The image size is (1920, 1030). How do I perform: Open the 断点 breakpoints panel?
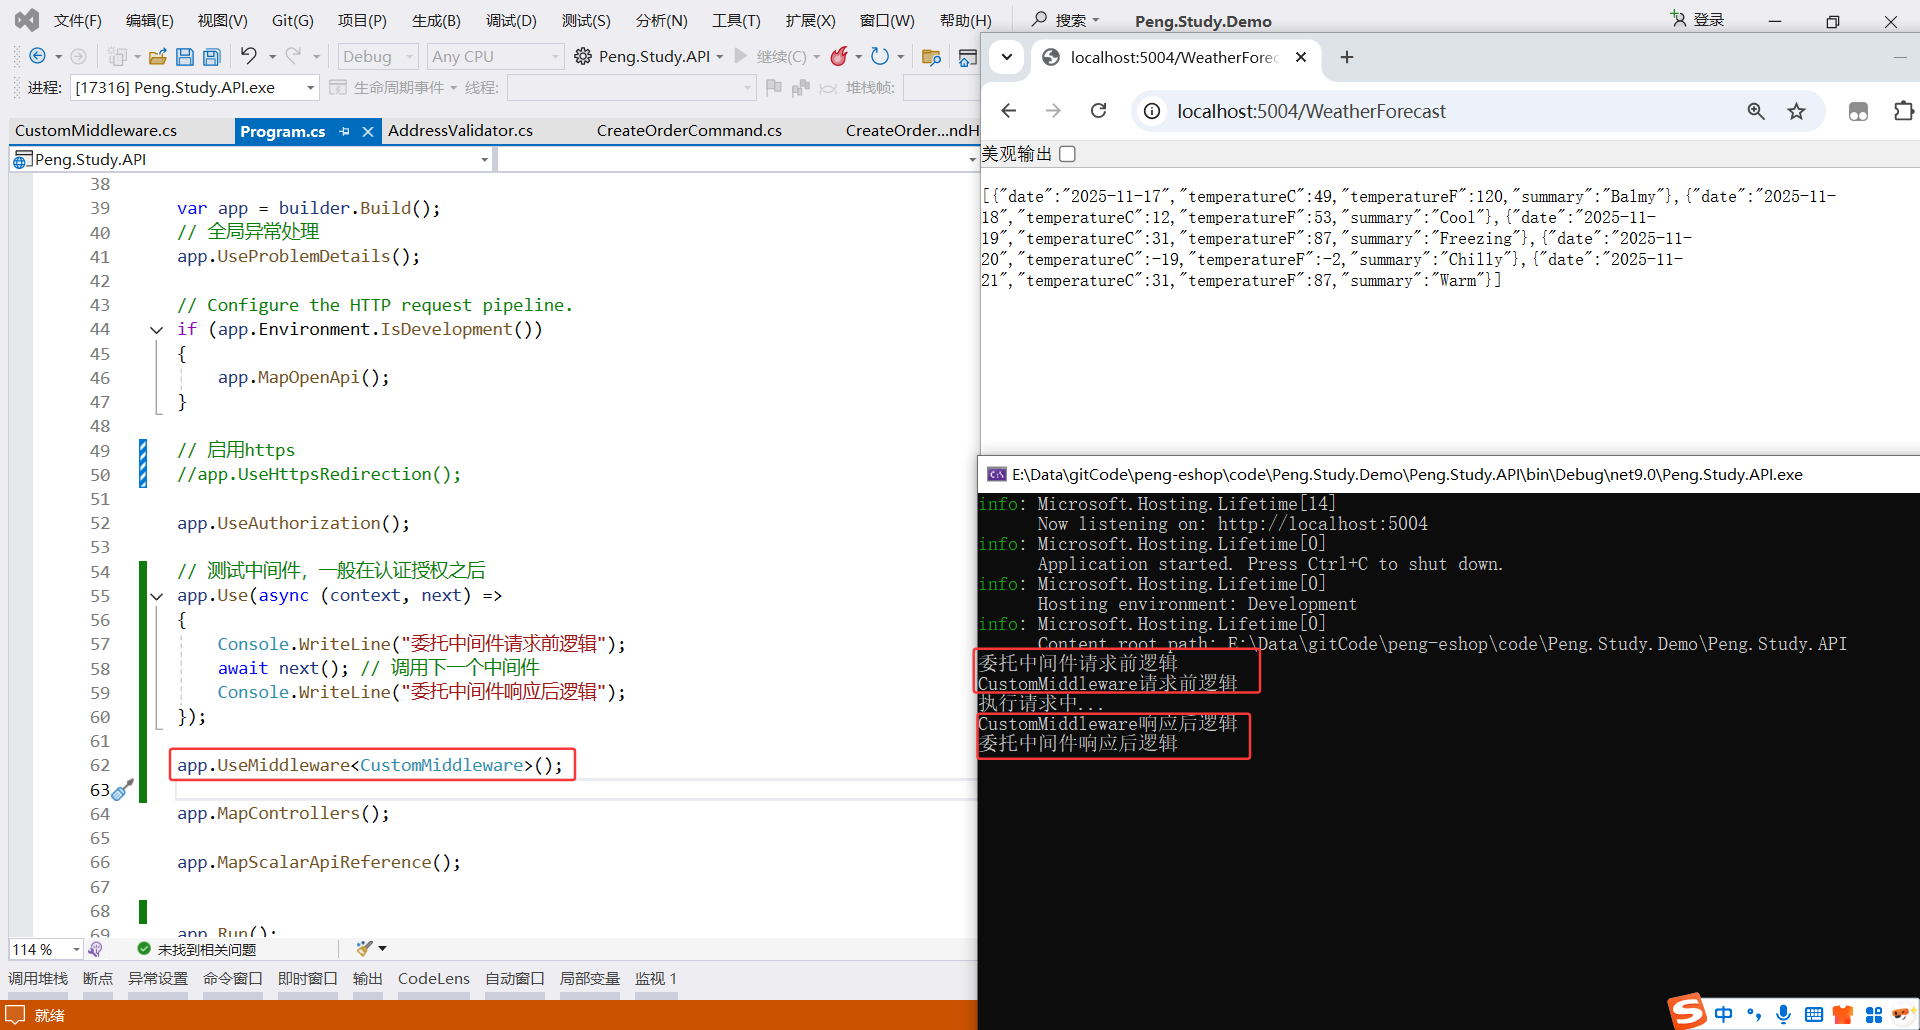pos(98,979)
